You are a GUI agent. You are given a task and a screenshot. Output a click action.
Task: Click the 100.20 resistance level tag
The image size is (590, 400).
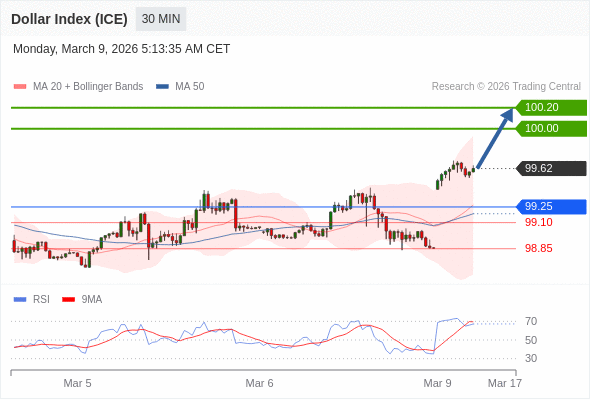click(551, 108)
